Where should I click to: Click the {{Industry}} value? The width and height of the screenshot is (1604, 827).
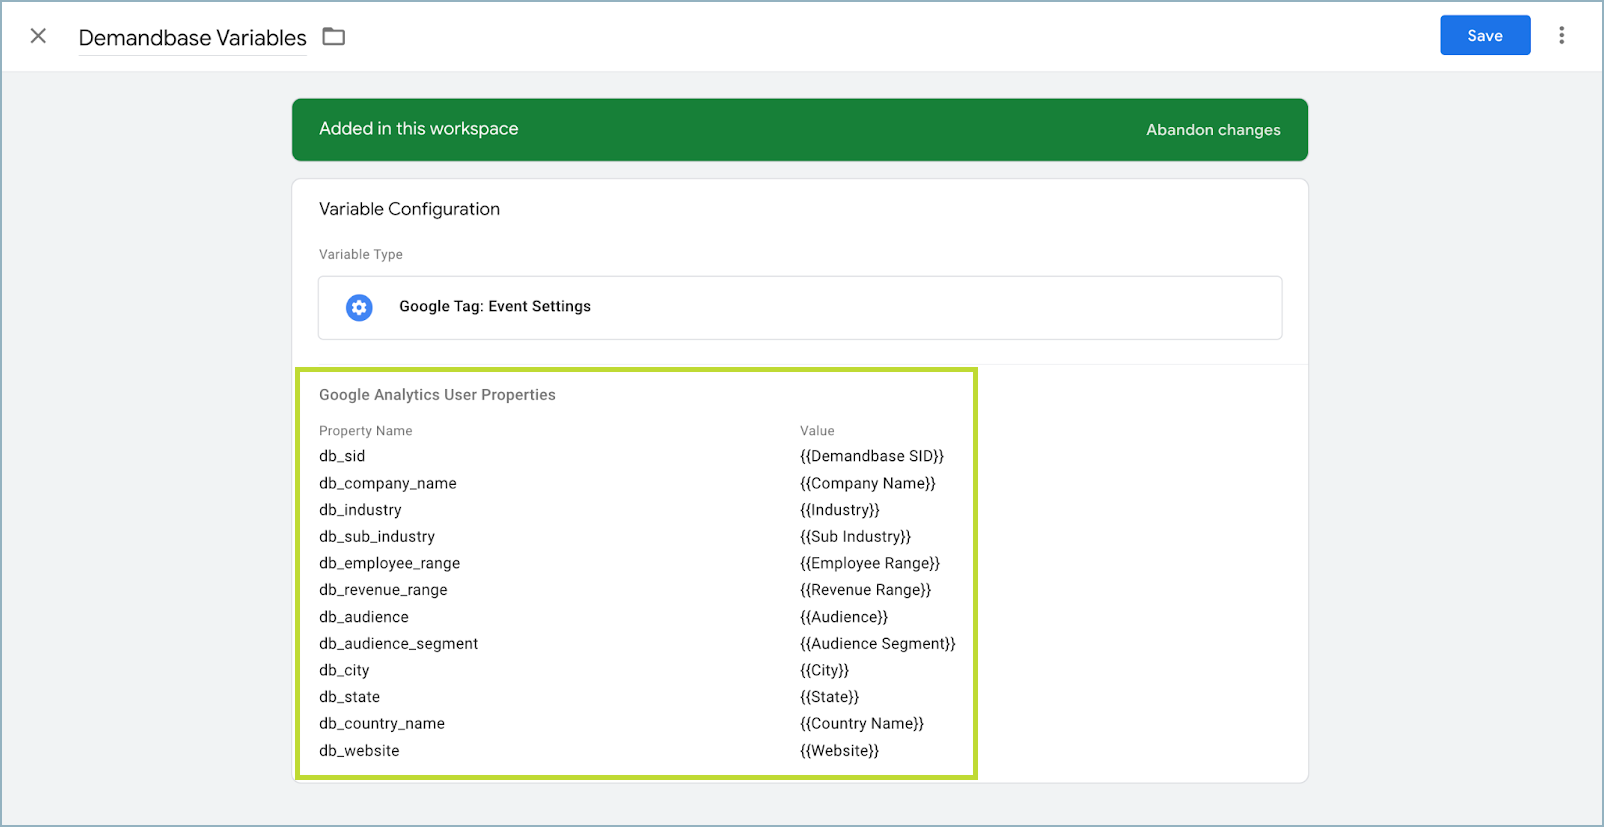[840, 510]
